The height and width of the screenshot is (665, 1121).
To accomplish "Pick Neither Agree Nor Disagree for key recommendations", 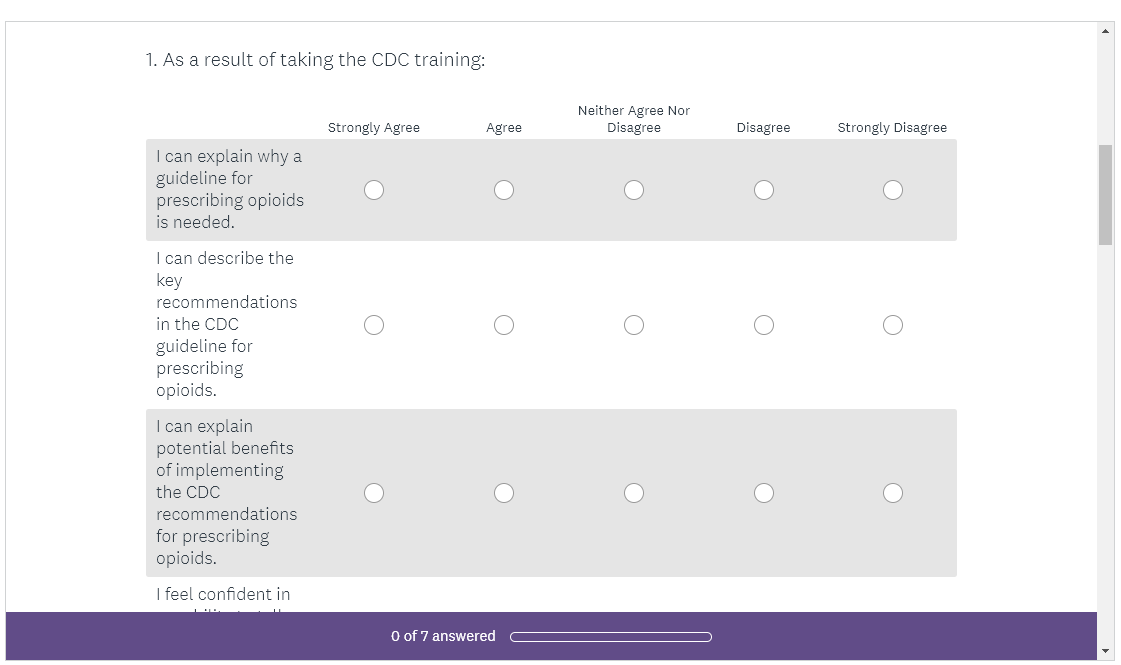I will [634, 325].
